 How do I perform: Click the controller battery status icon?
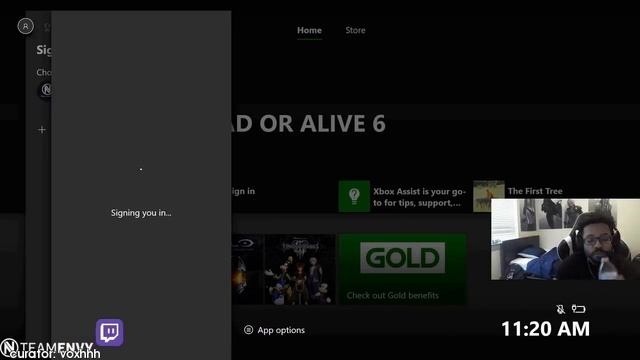(578, 309)
